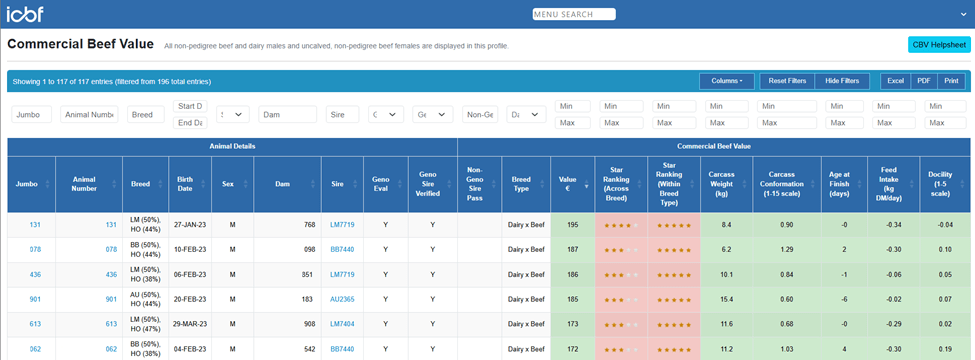Click Carcass Conformation value 1.29
975x360 pixels.
(787, 250)
